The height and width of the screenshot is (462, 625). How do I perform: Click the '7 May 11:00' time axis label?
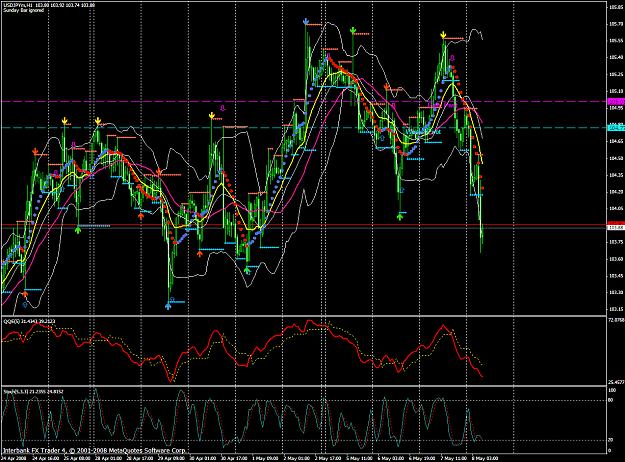pyautogui.click(x=454, y=458)
